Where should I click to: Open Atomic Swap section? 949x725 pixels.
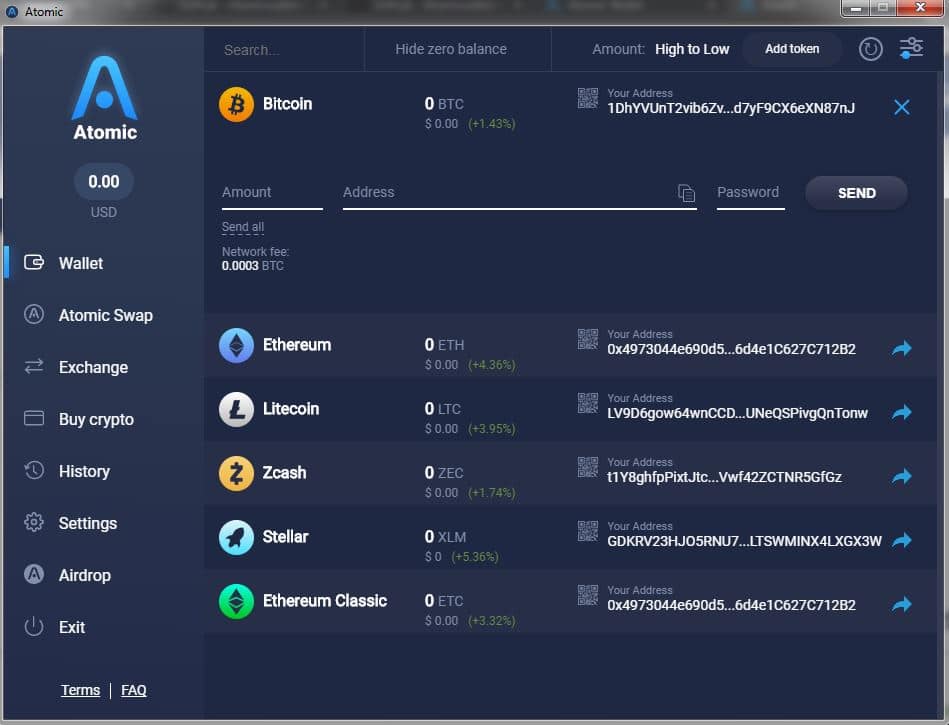click(x=105, y=315)
